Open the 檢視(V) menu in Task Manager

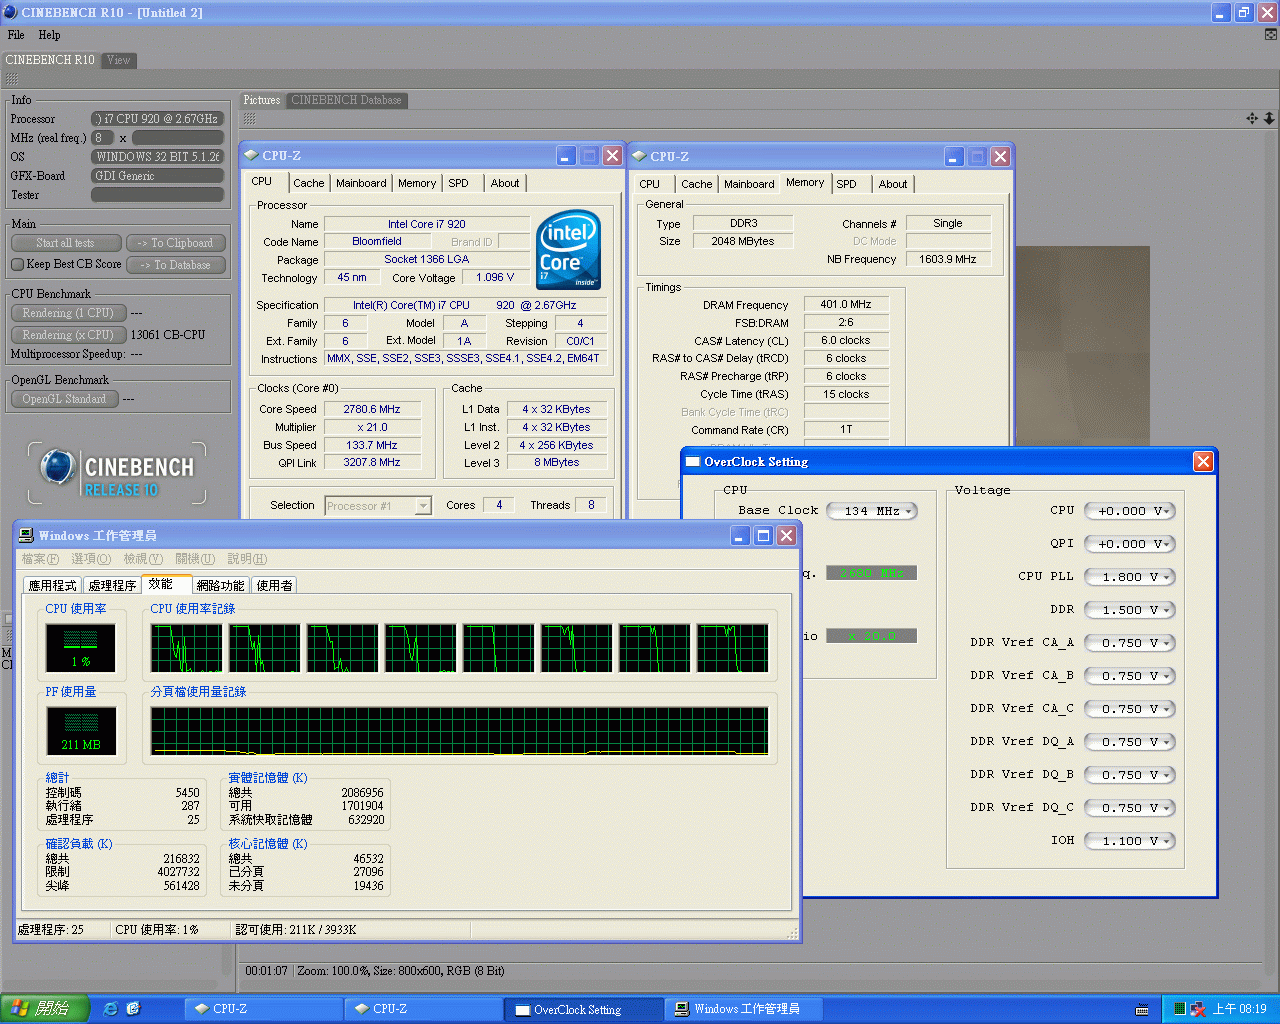[x=143, y=559]
